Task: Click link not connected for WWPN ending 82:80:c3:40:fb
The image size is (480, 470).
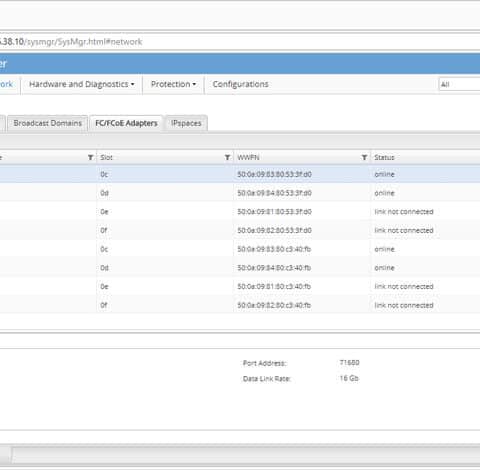Action: coord(404,305)
